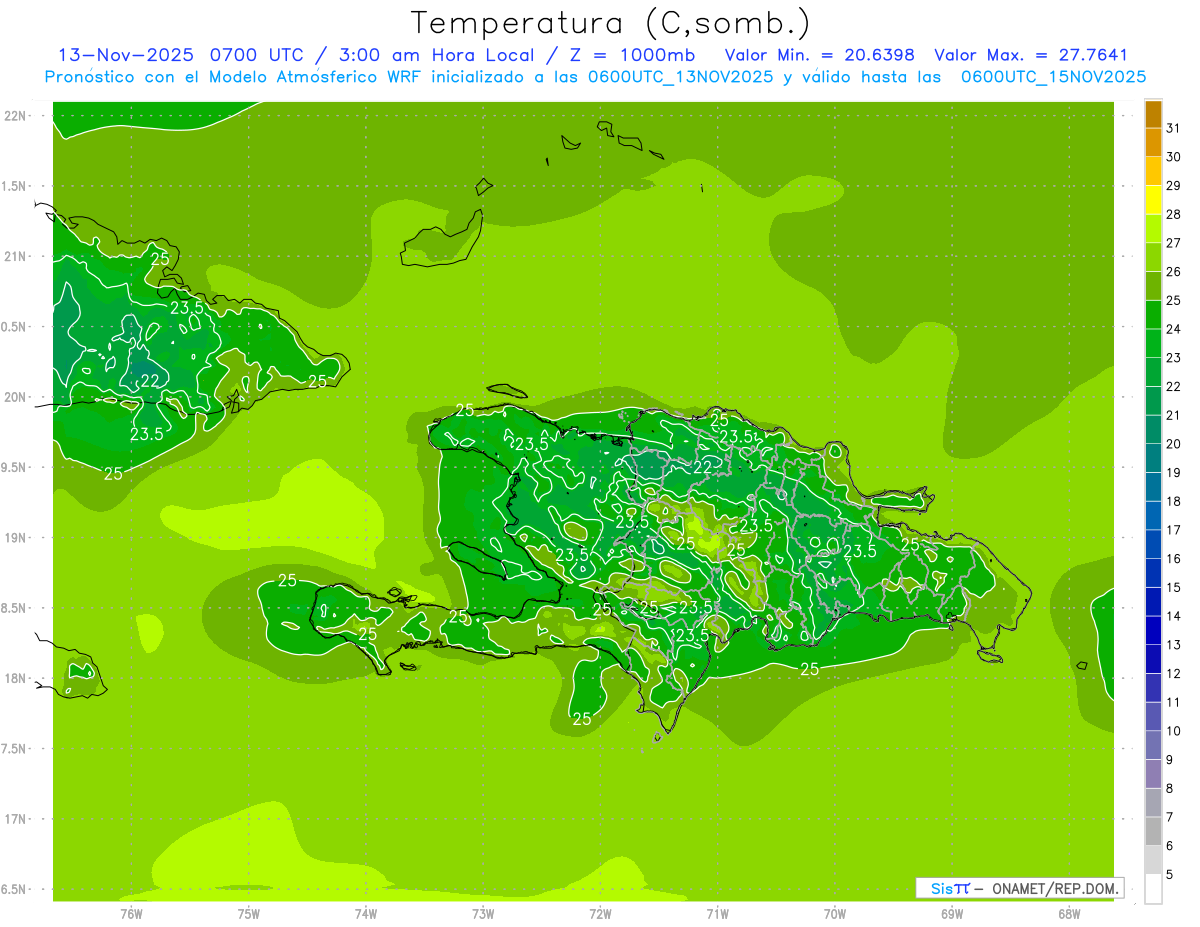This screenshot has height=927, width=1200.
Task: Click the '22' contour label over Cuba
Action: point(150,381)
